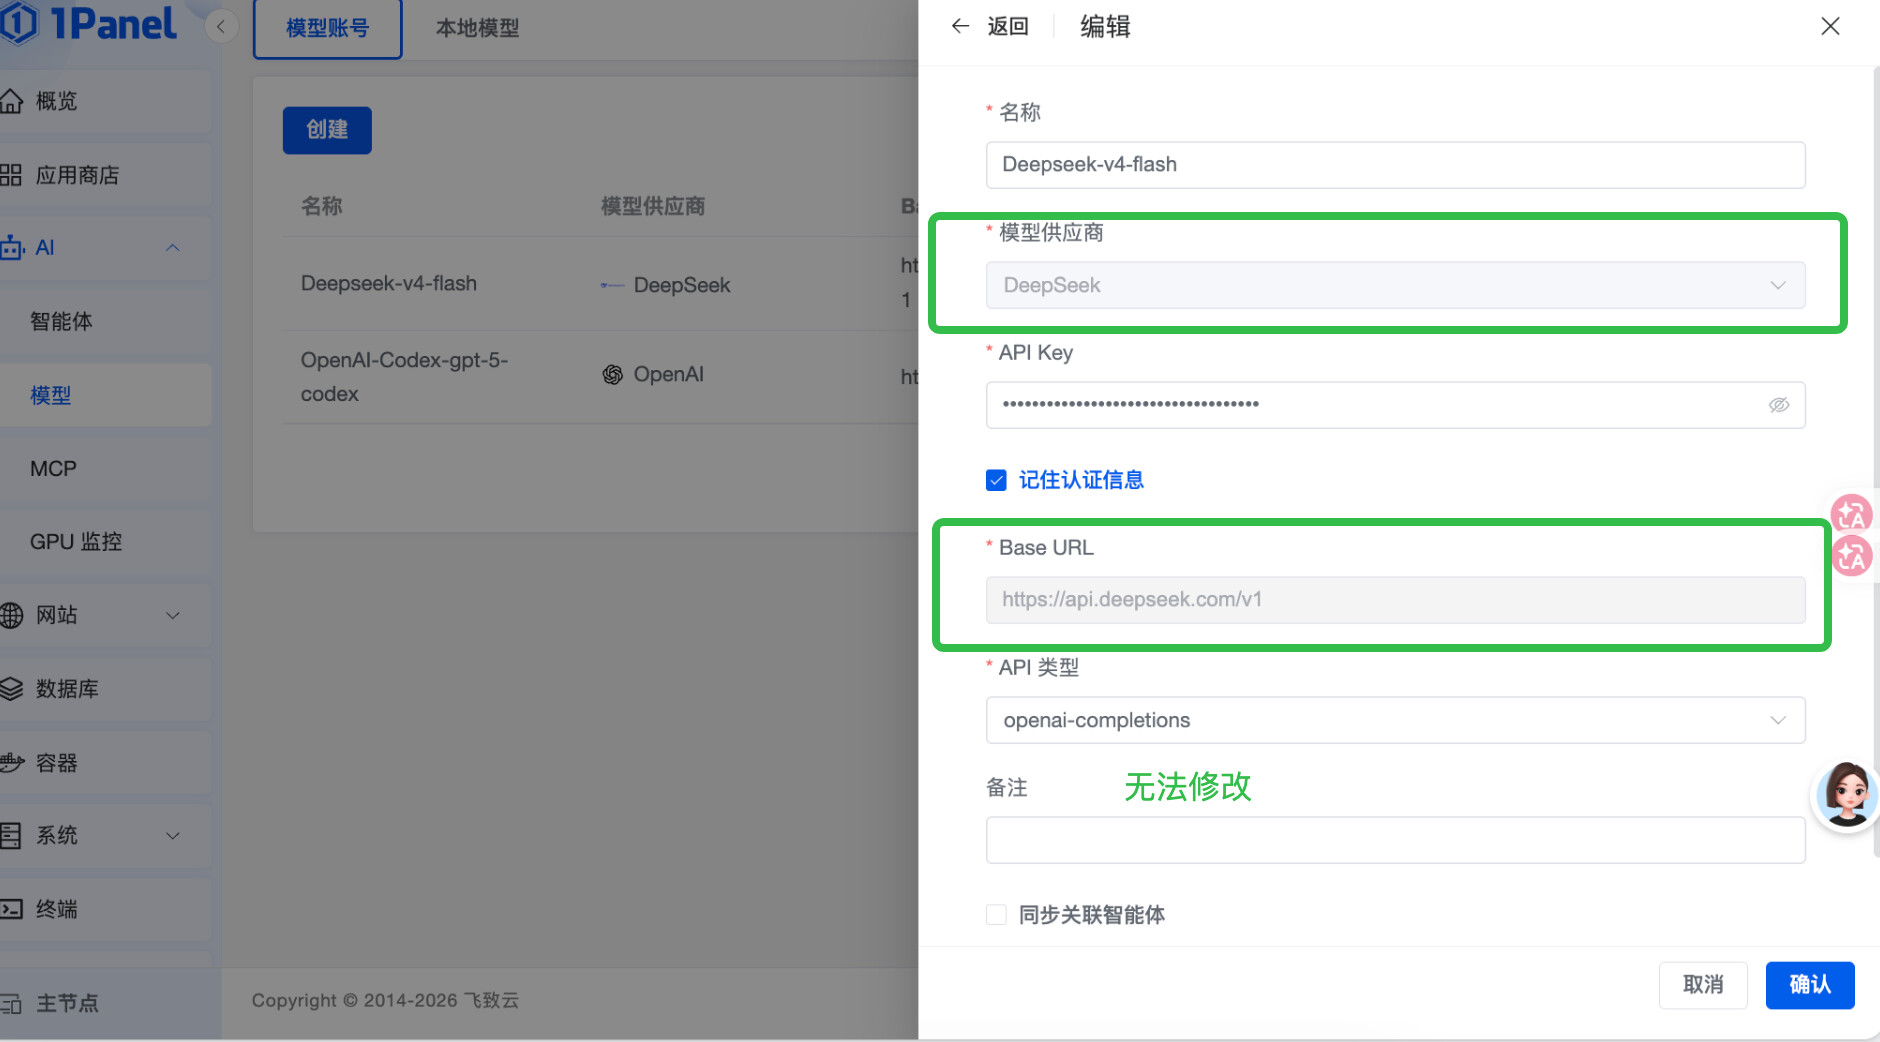Click the DeepSeek logo in provider column
This screenshot has width=1880, height=1042.
612,285
